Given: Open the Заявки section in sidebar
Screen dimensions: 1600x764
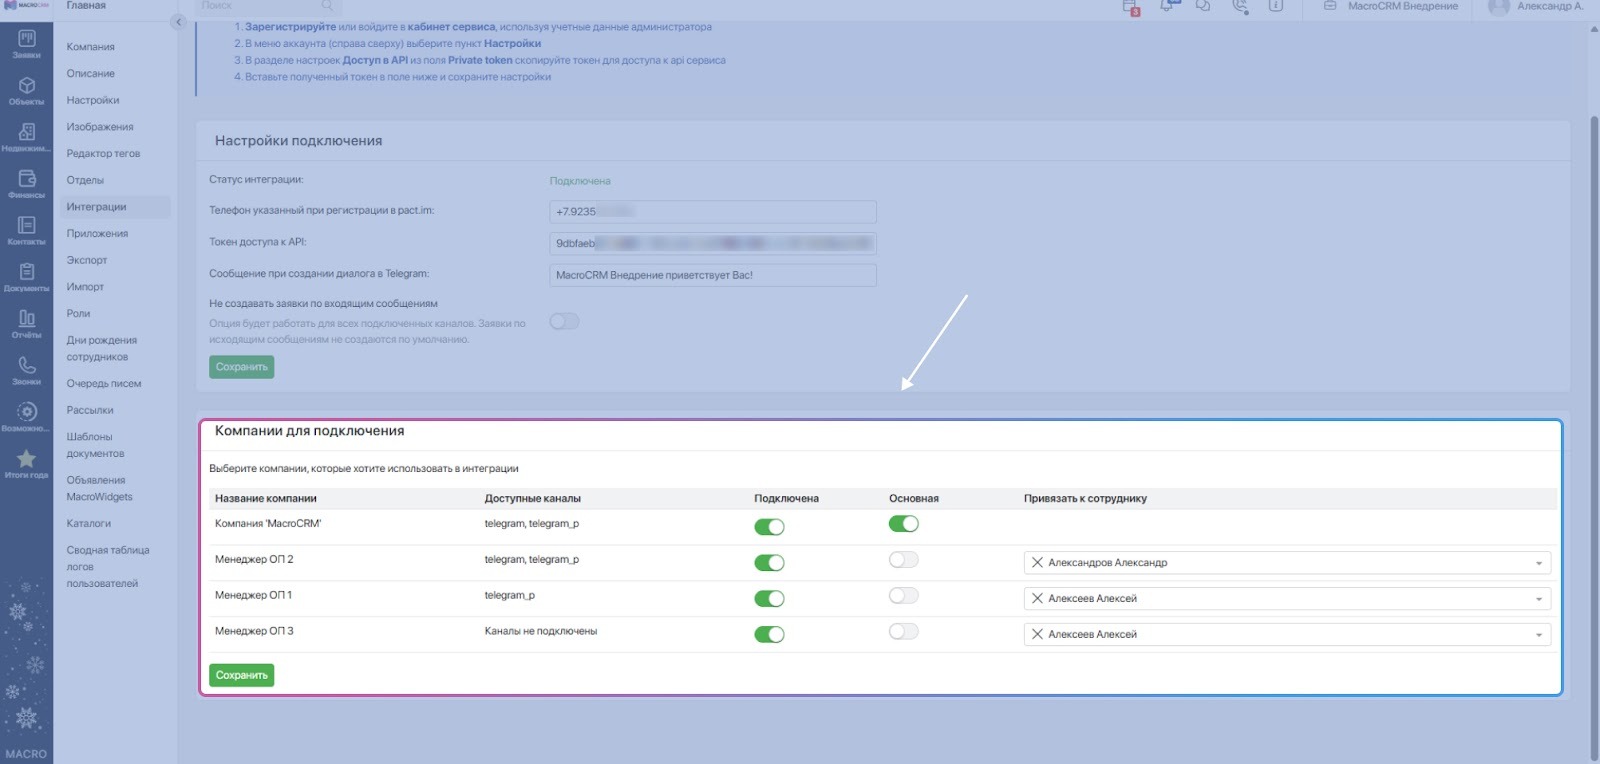Looking at the screenshot, I should (x=26, y=43).
